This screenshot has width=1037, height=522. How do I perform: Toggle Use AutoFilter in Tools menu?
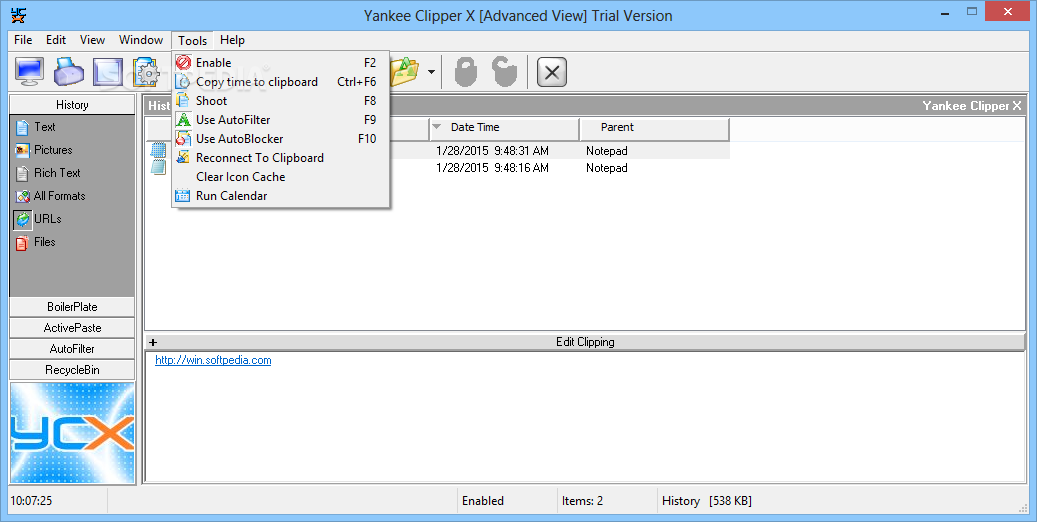[x=280, y=120]
